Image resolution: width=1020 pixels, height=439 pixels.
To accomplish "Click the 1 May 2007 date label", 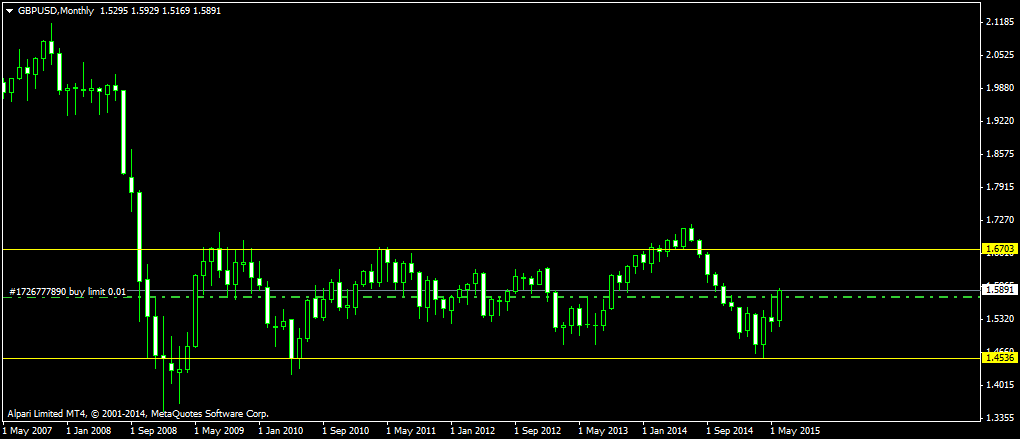I will pos(27,431).
